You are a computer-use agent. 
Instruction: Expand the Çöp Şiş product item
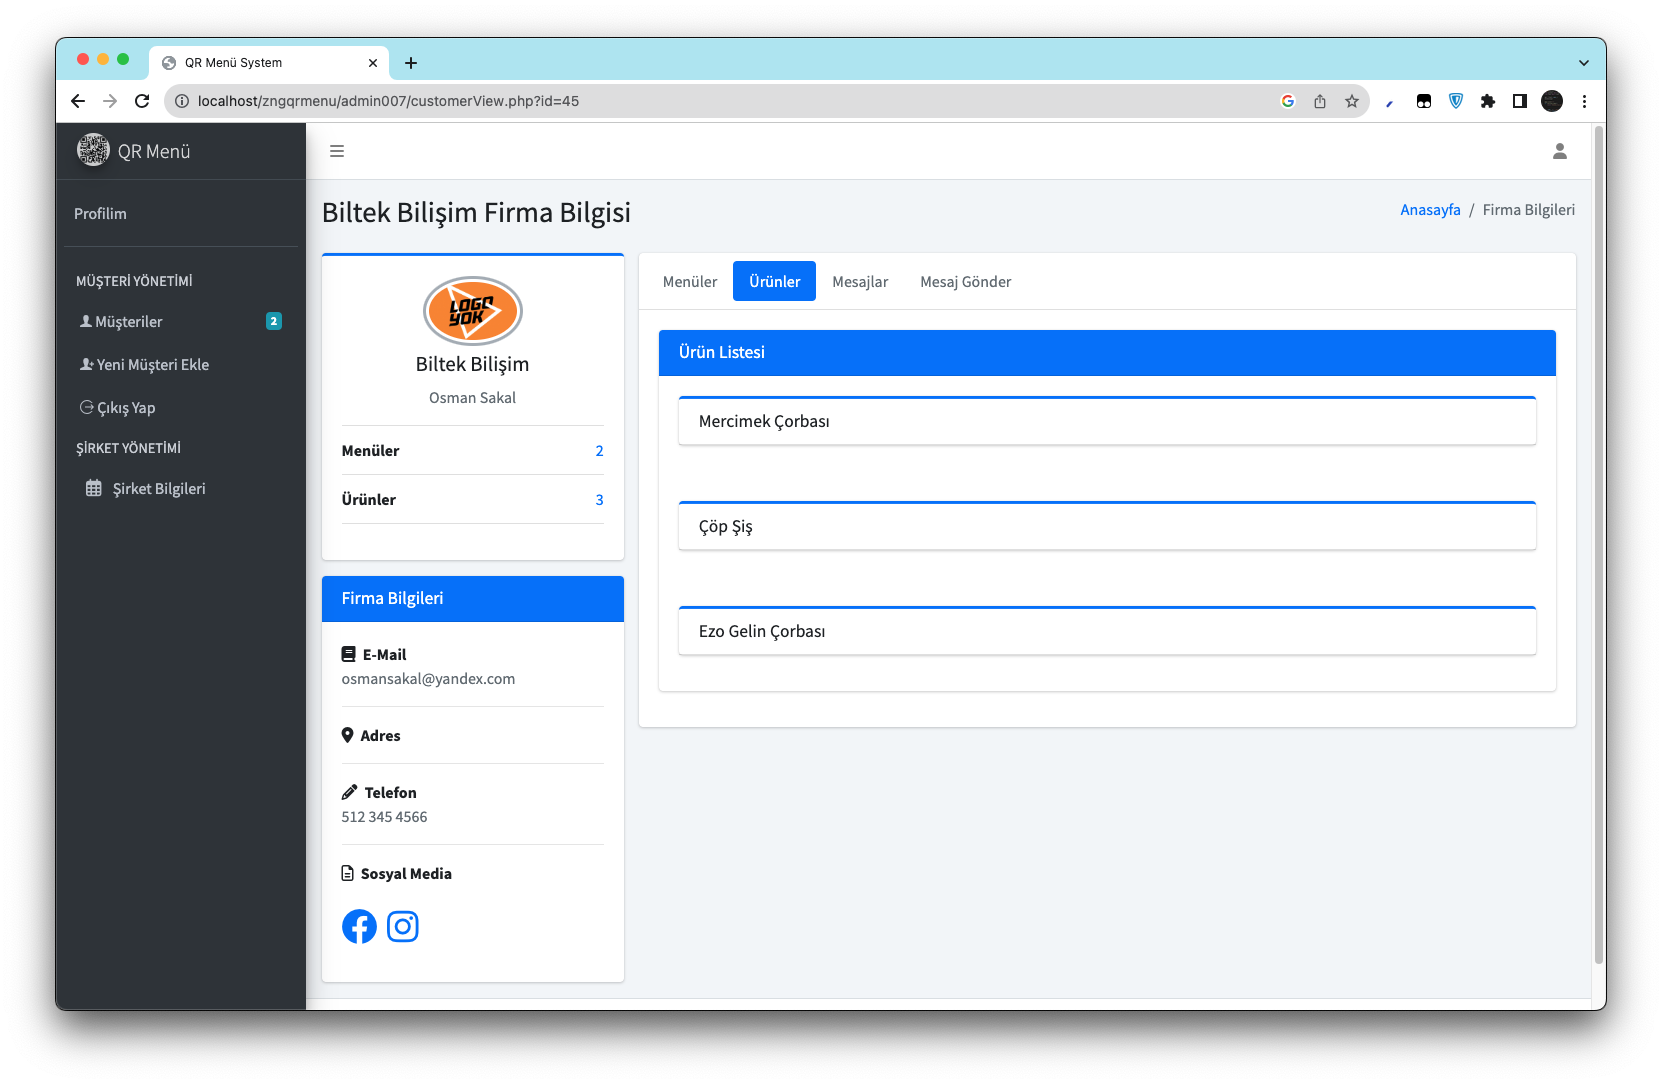click(x=1106, y=527)
